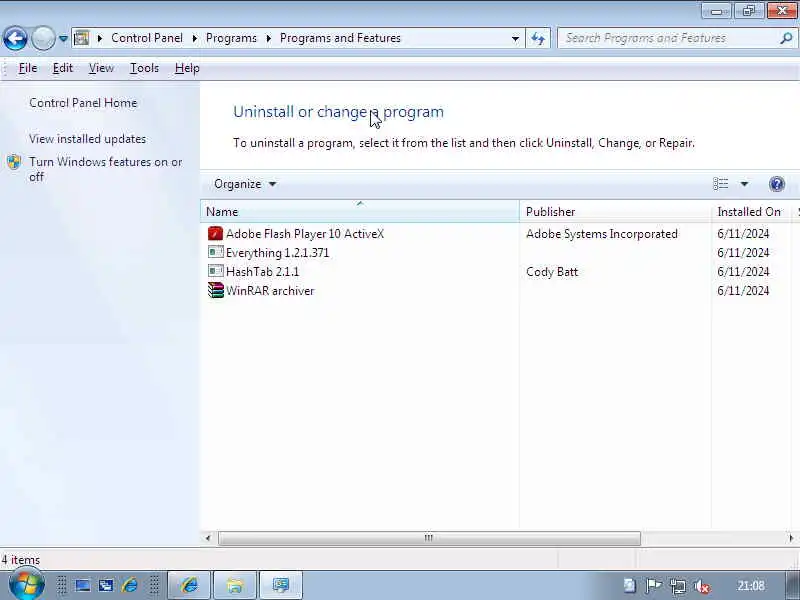Sort by the Publisher column header
800x600 pixels.
(615, 212)
